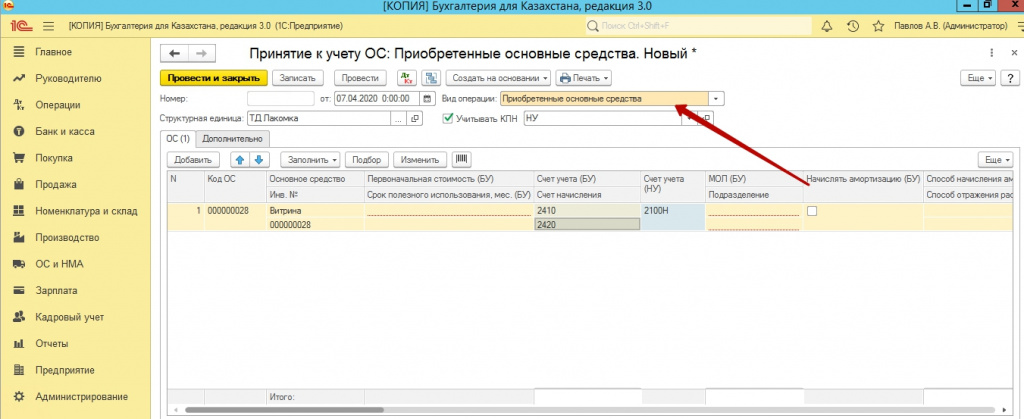1024x419 pixels.
Task: Click user name Павлов А.В. (Администратор)
Action: click(x=953, y=27)
